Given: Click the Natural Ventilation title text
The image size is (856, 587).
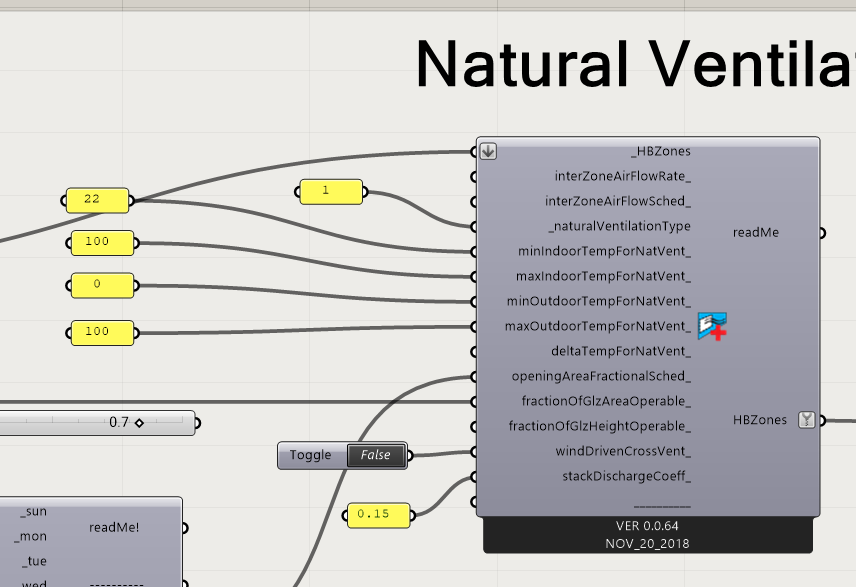Looking at the screenshot, I should [x=635, y=64].
